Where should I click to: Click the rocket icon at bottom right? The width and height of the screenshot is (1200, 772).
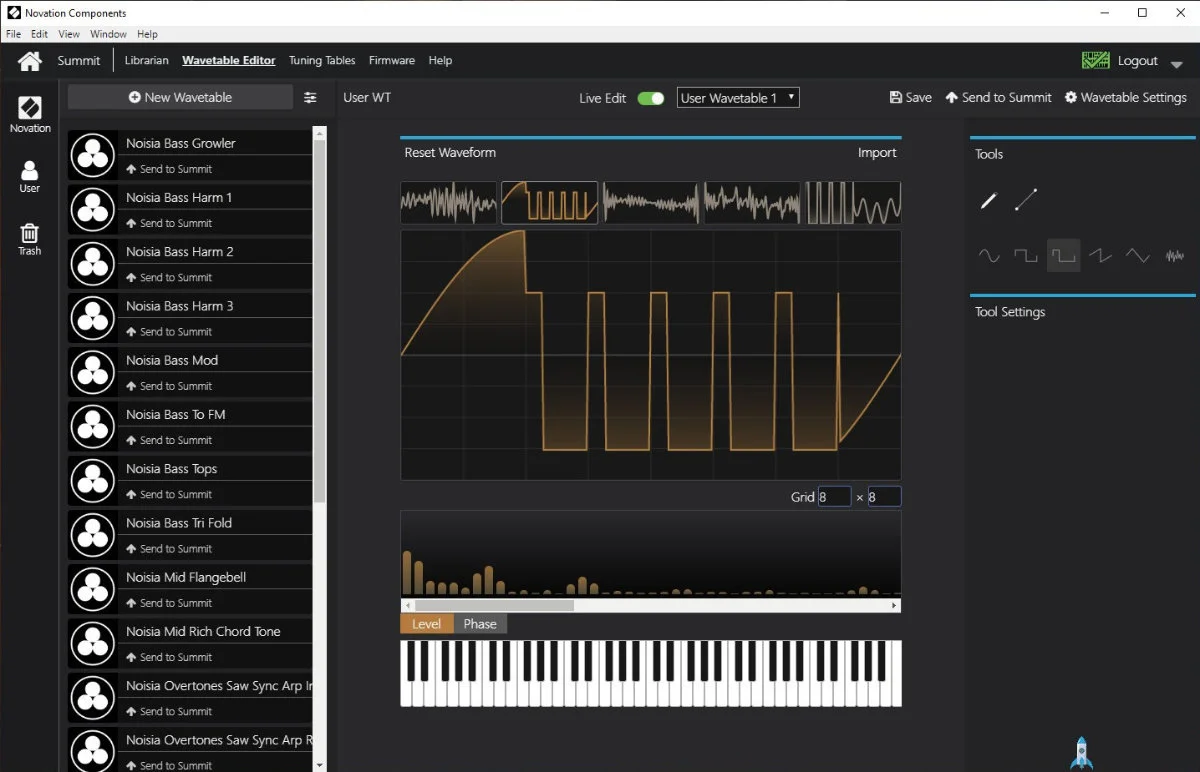1082,752
